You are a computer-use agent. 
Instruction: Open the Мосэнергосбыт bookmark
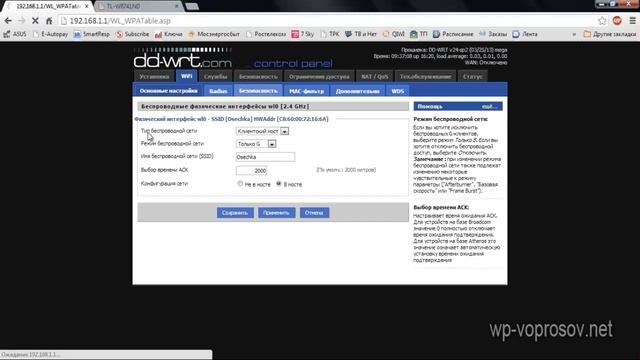pos(214,34)
